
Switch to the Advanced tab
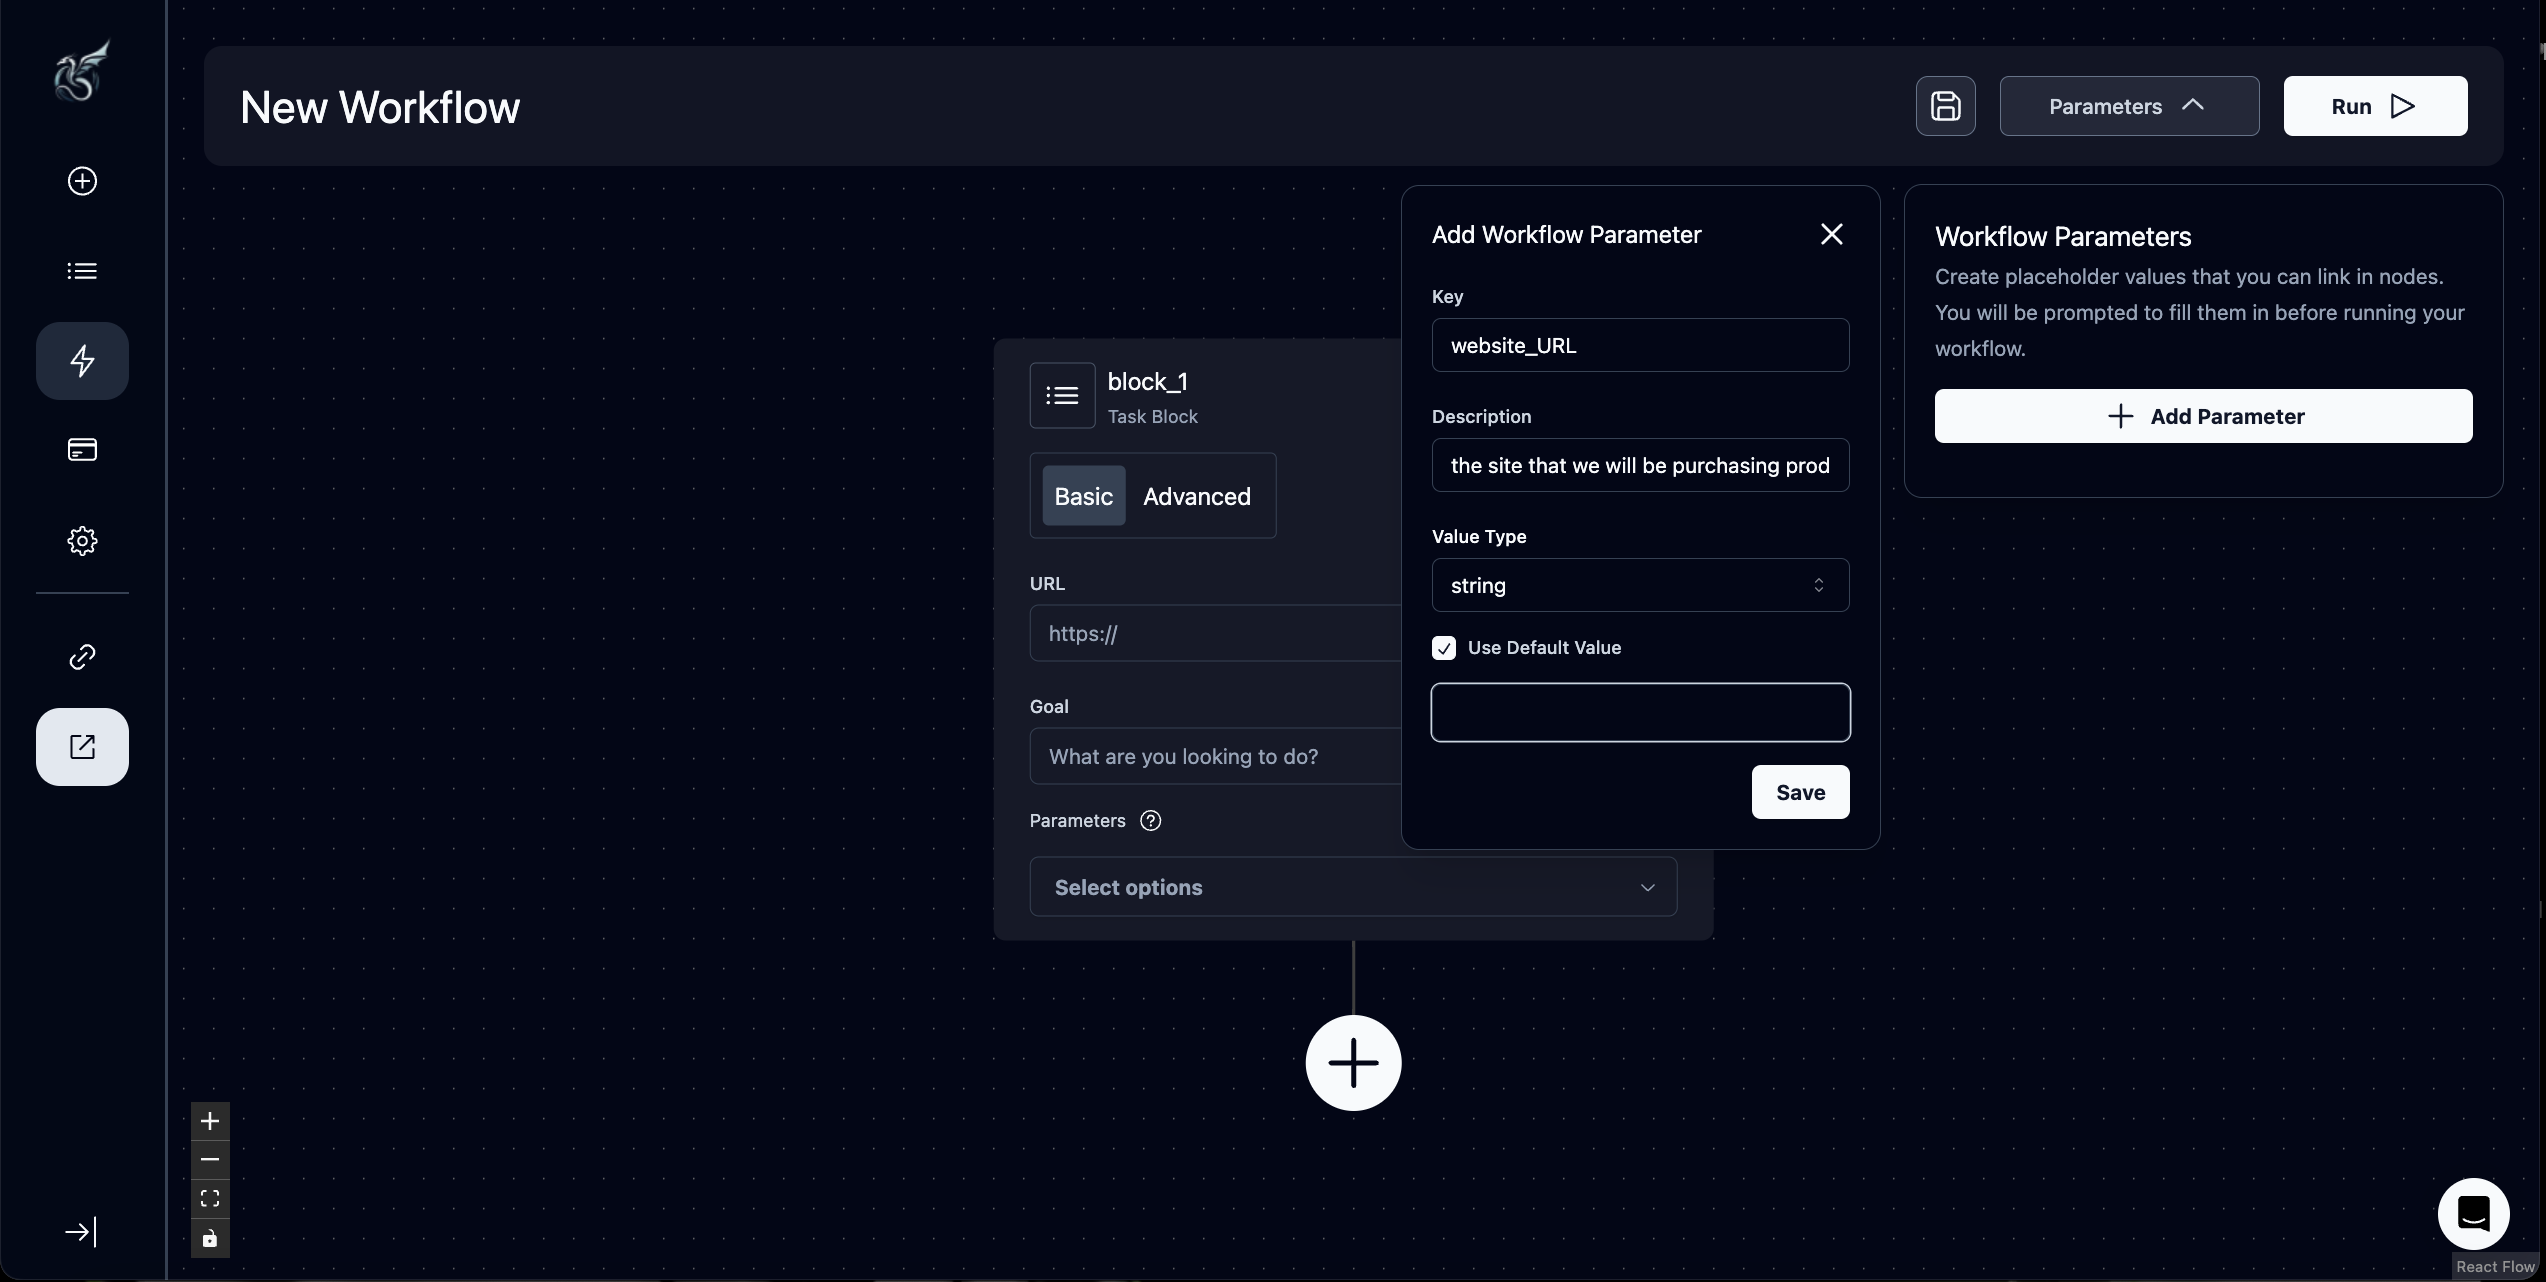pyautogui.click(x=1196, y=496)
